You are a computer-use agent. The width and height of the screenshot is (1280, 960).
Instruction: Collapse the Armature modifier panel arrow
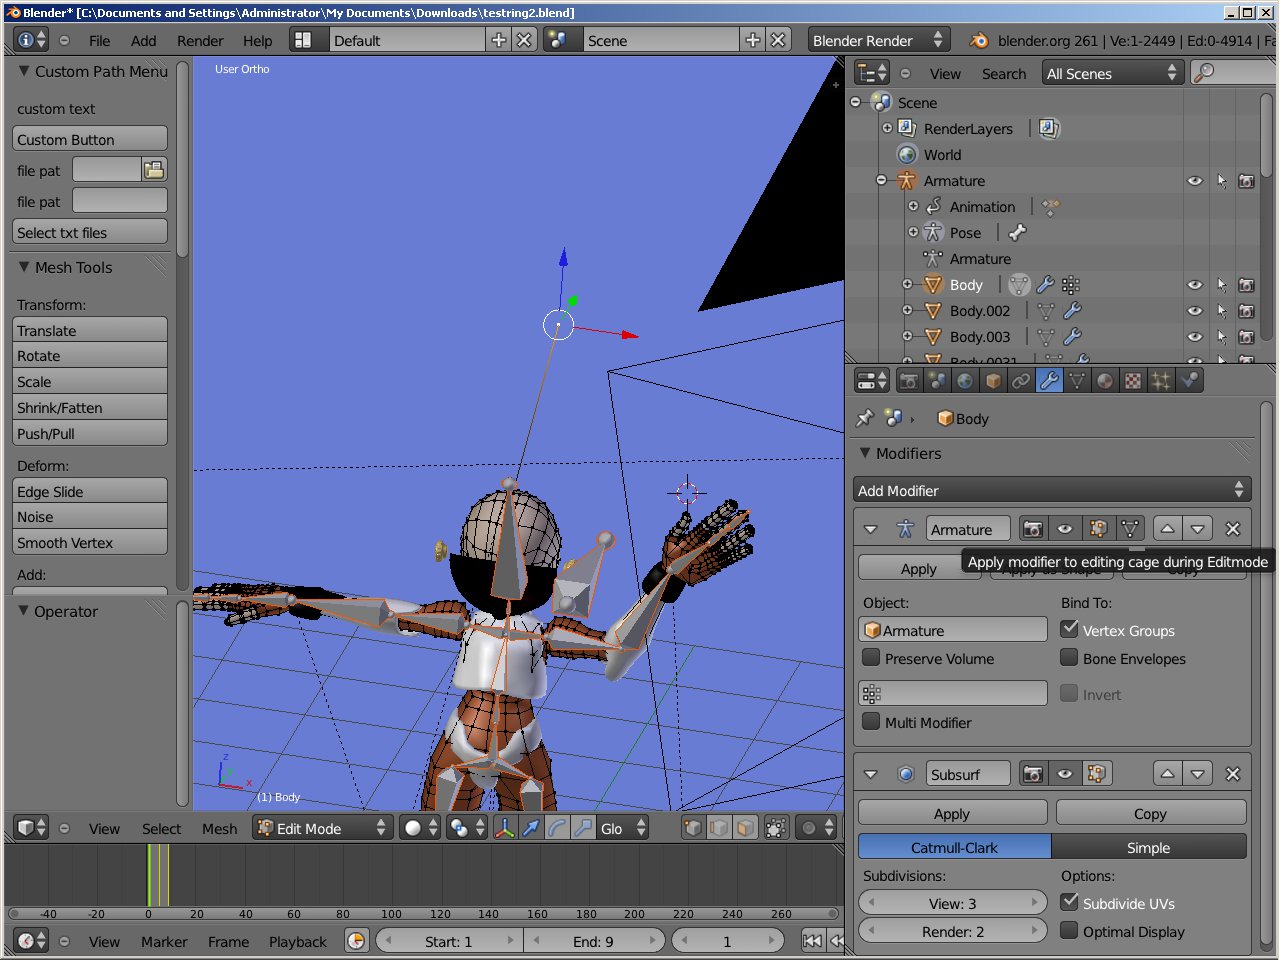click(x=870, y=529)
